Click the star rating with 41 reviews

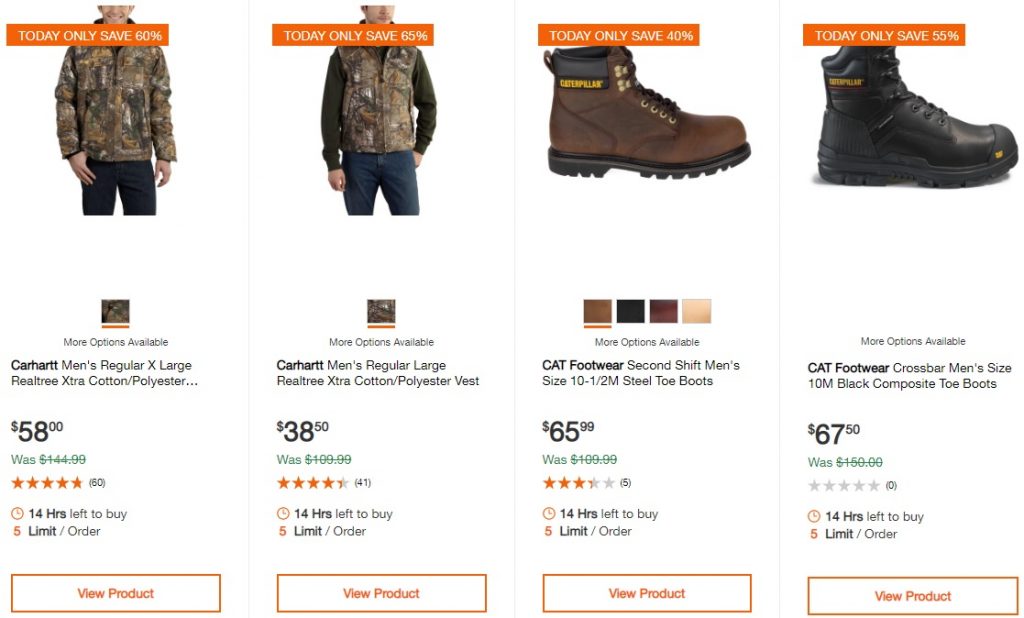click(x=313, y=483)
